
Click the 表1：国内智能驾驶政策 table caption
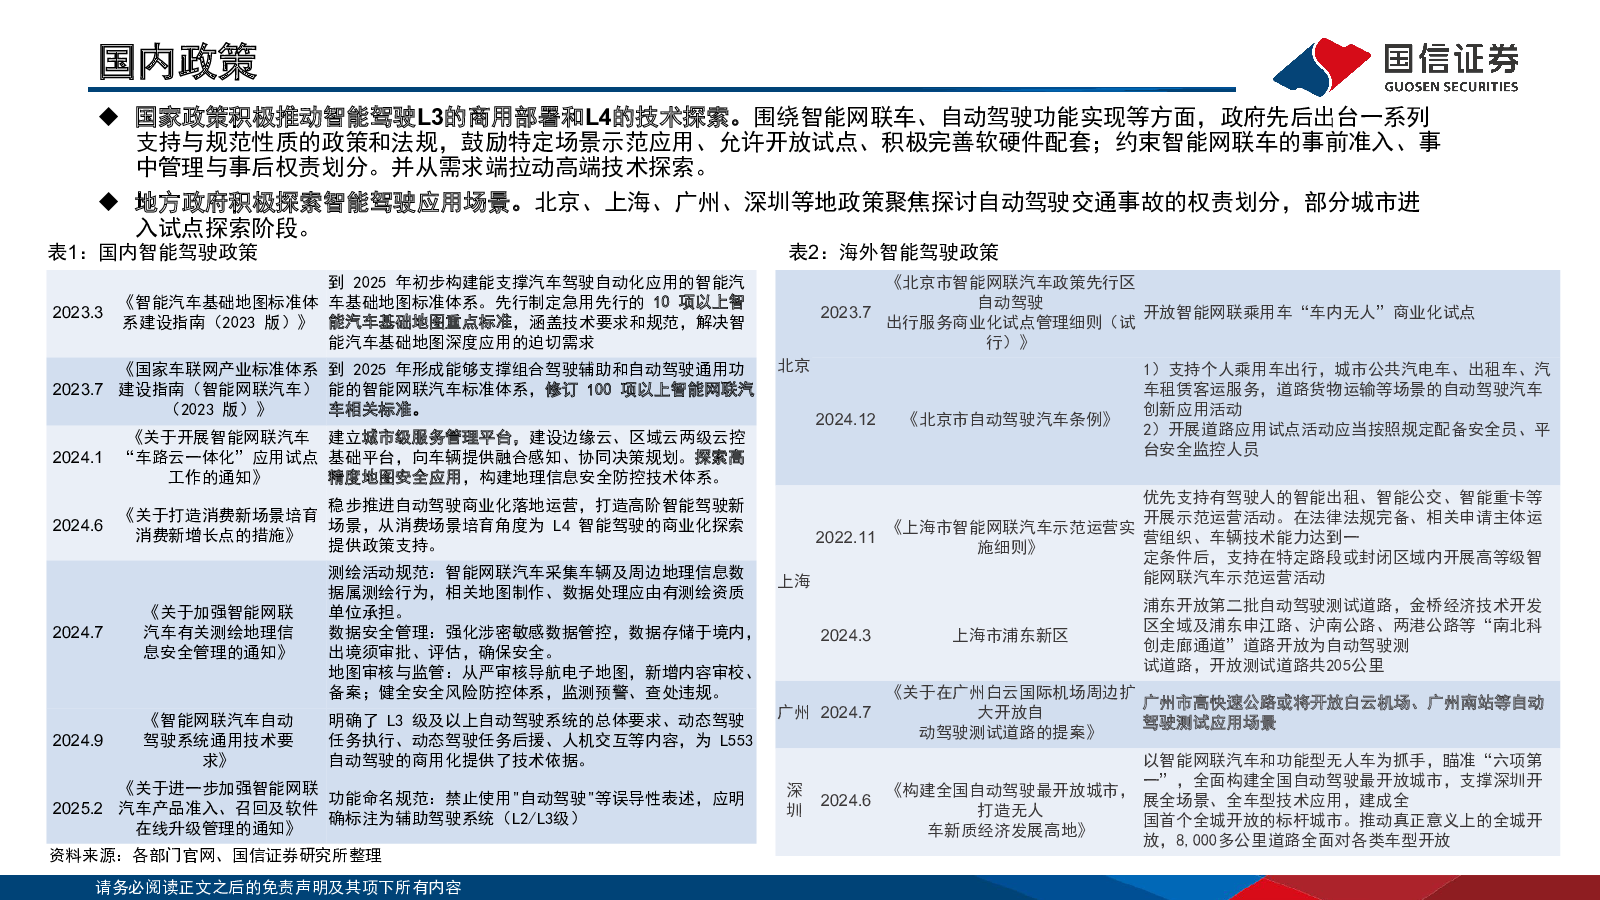click(x=153, y=252)
